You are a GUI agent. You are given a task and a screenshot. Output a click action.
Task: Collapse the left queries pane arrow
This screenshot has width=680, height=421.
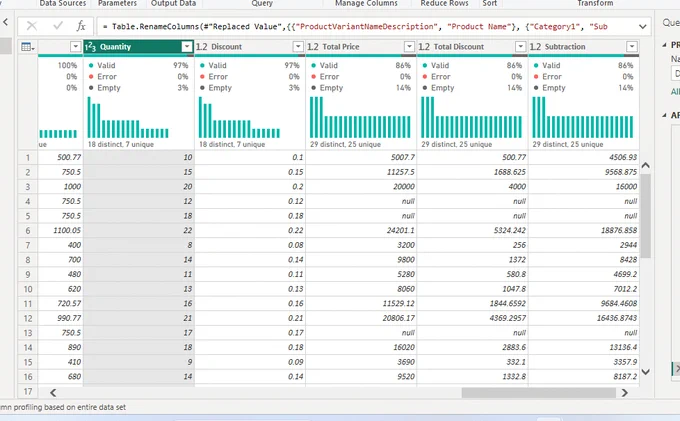(x=5, y=22)
